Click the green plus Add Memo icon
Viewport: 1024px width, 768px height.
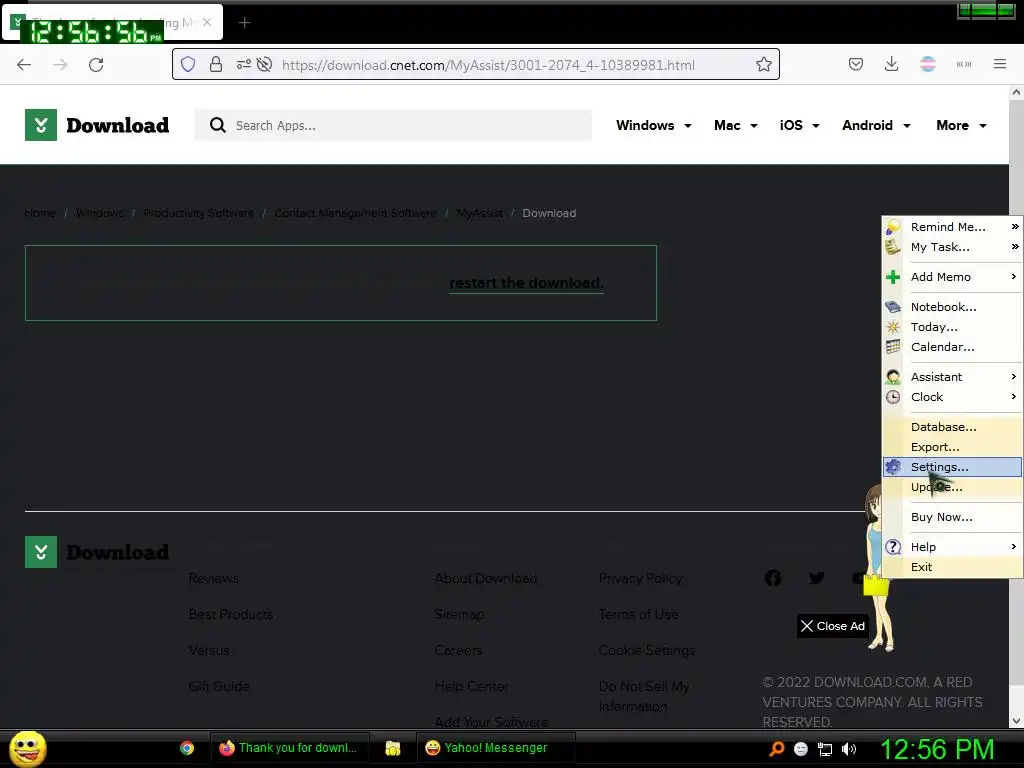(893, 277)
